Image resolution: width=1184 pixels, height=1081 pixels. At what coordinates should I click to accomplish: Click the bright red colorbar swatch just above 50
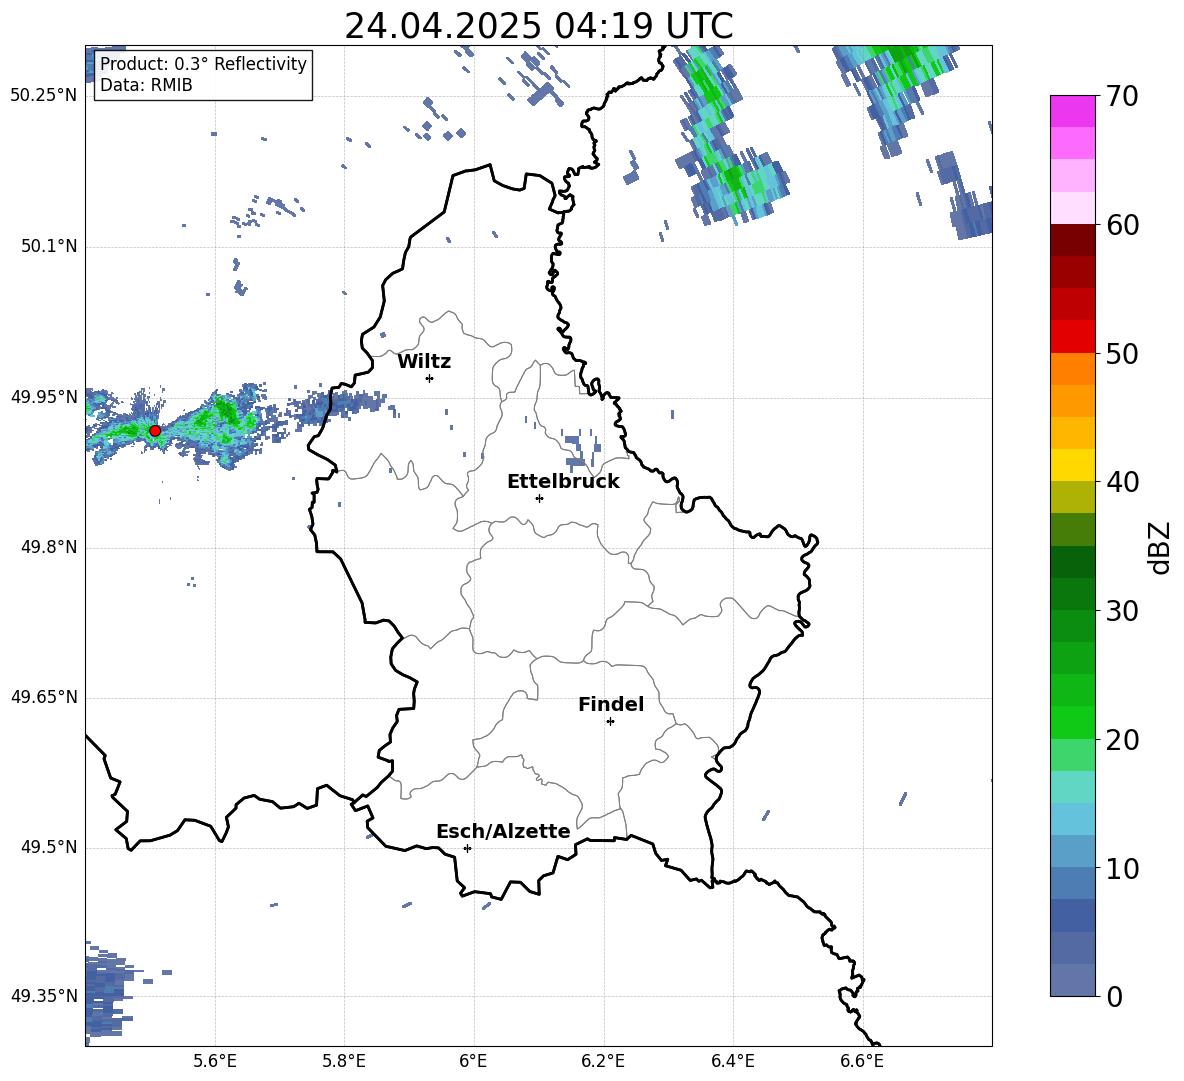(1072, 337)
